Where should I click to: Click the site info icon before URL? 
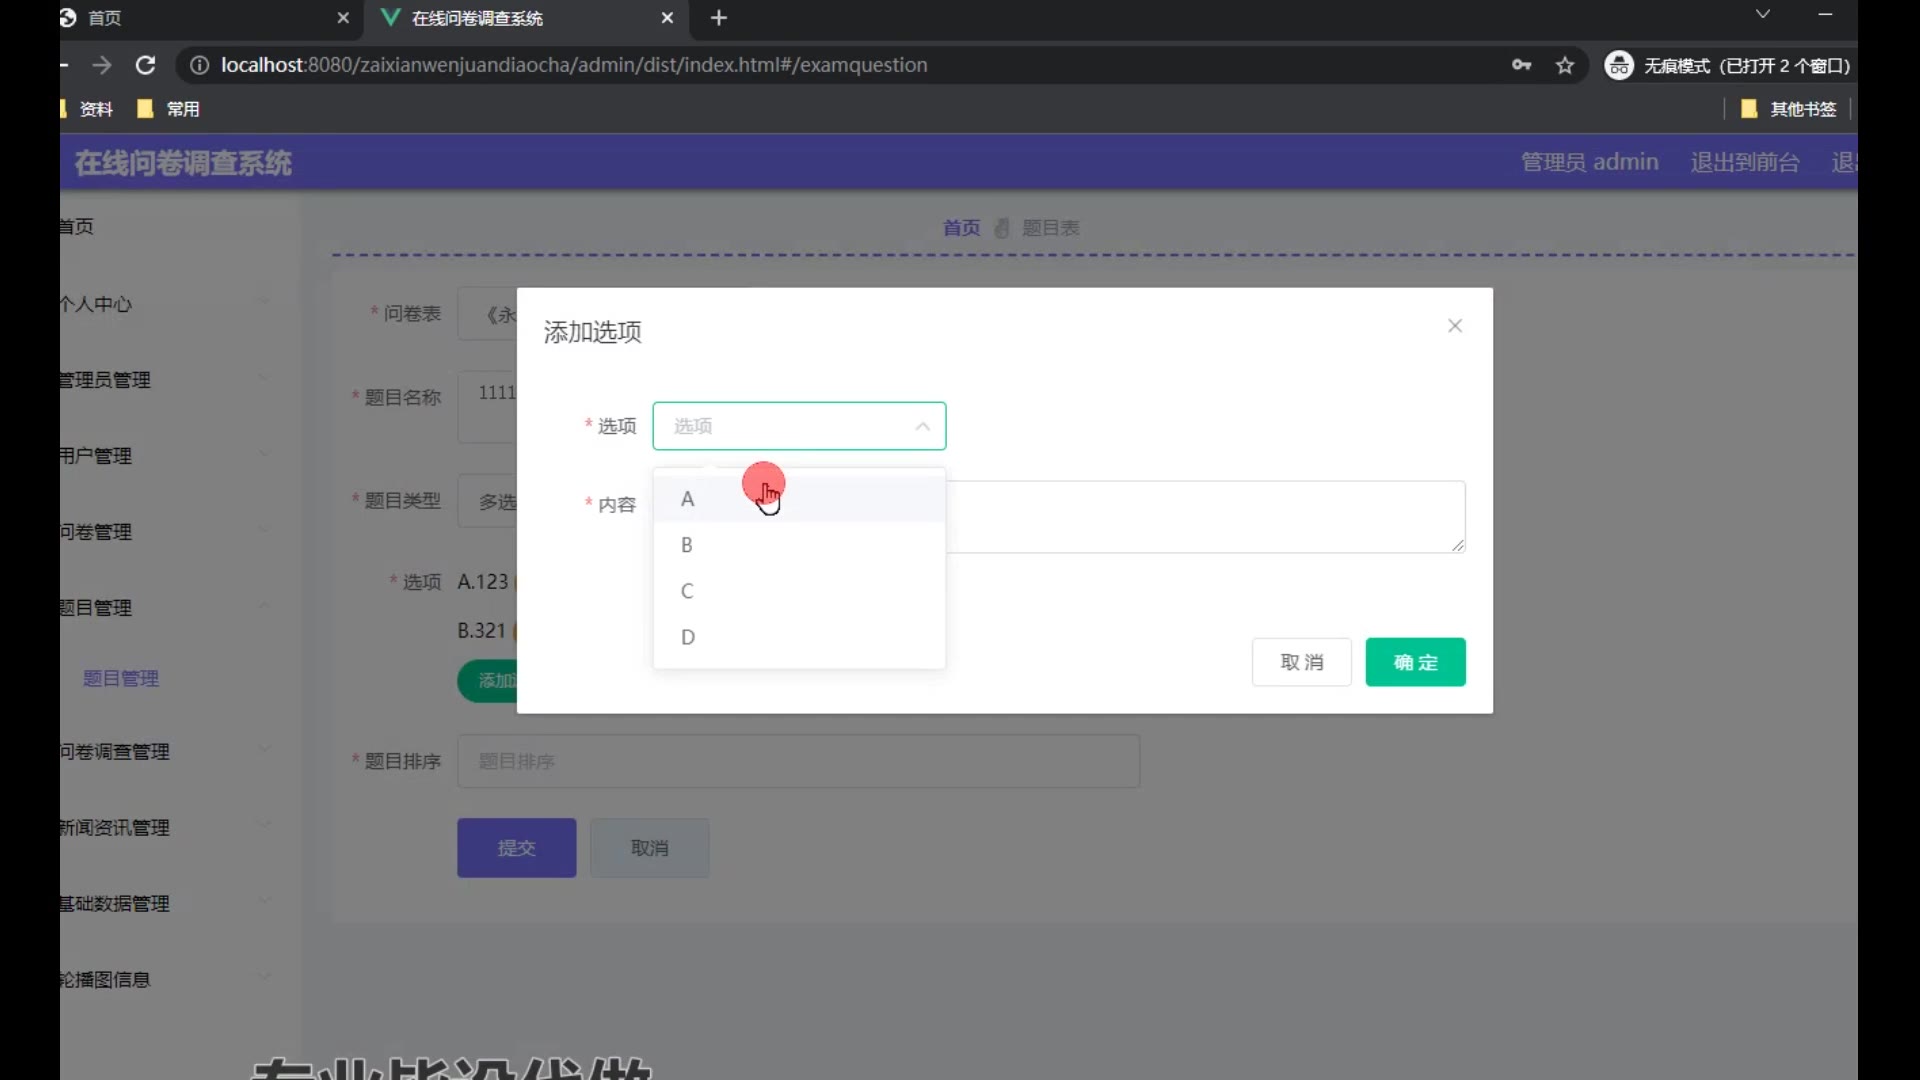pos(199,65)
